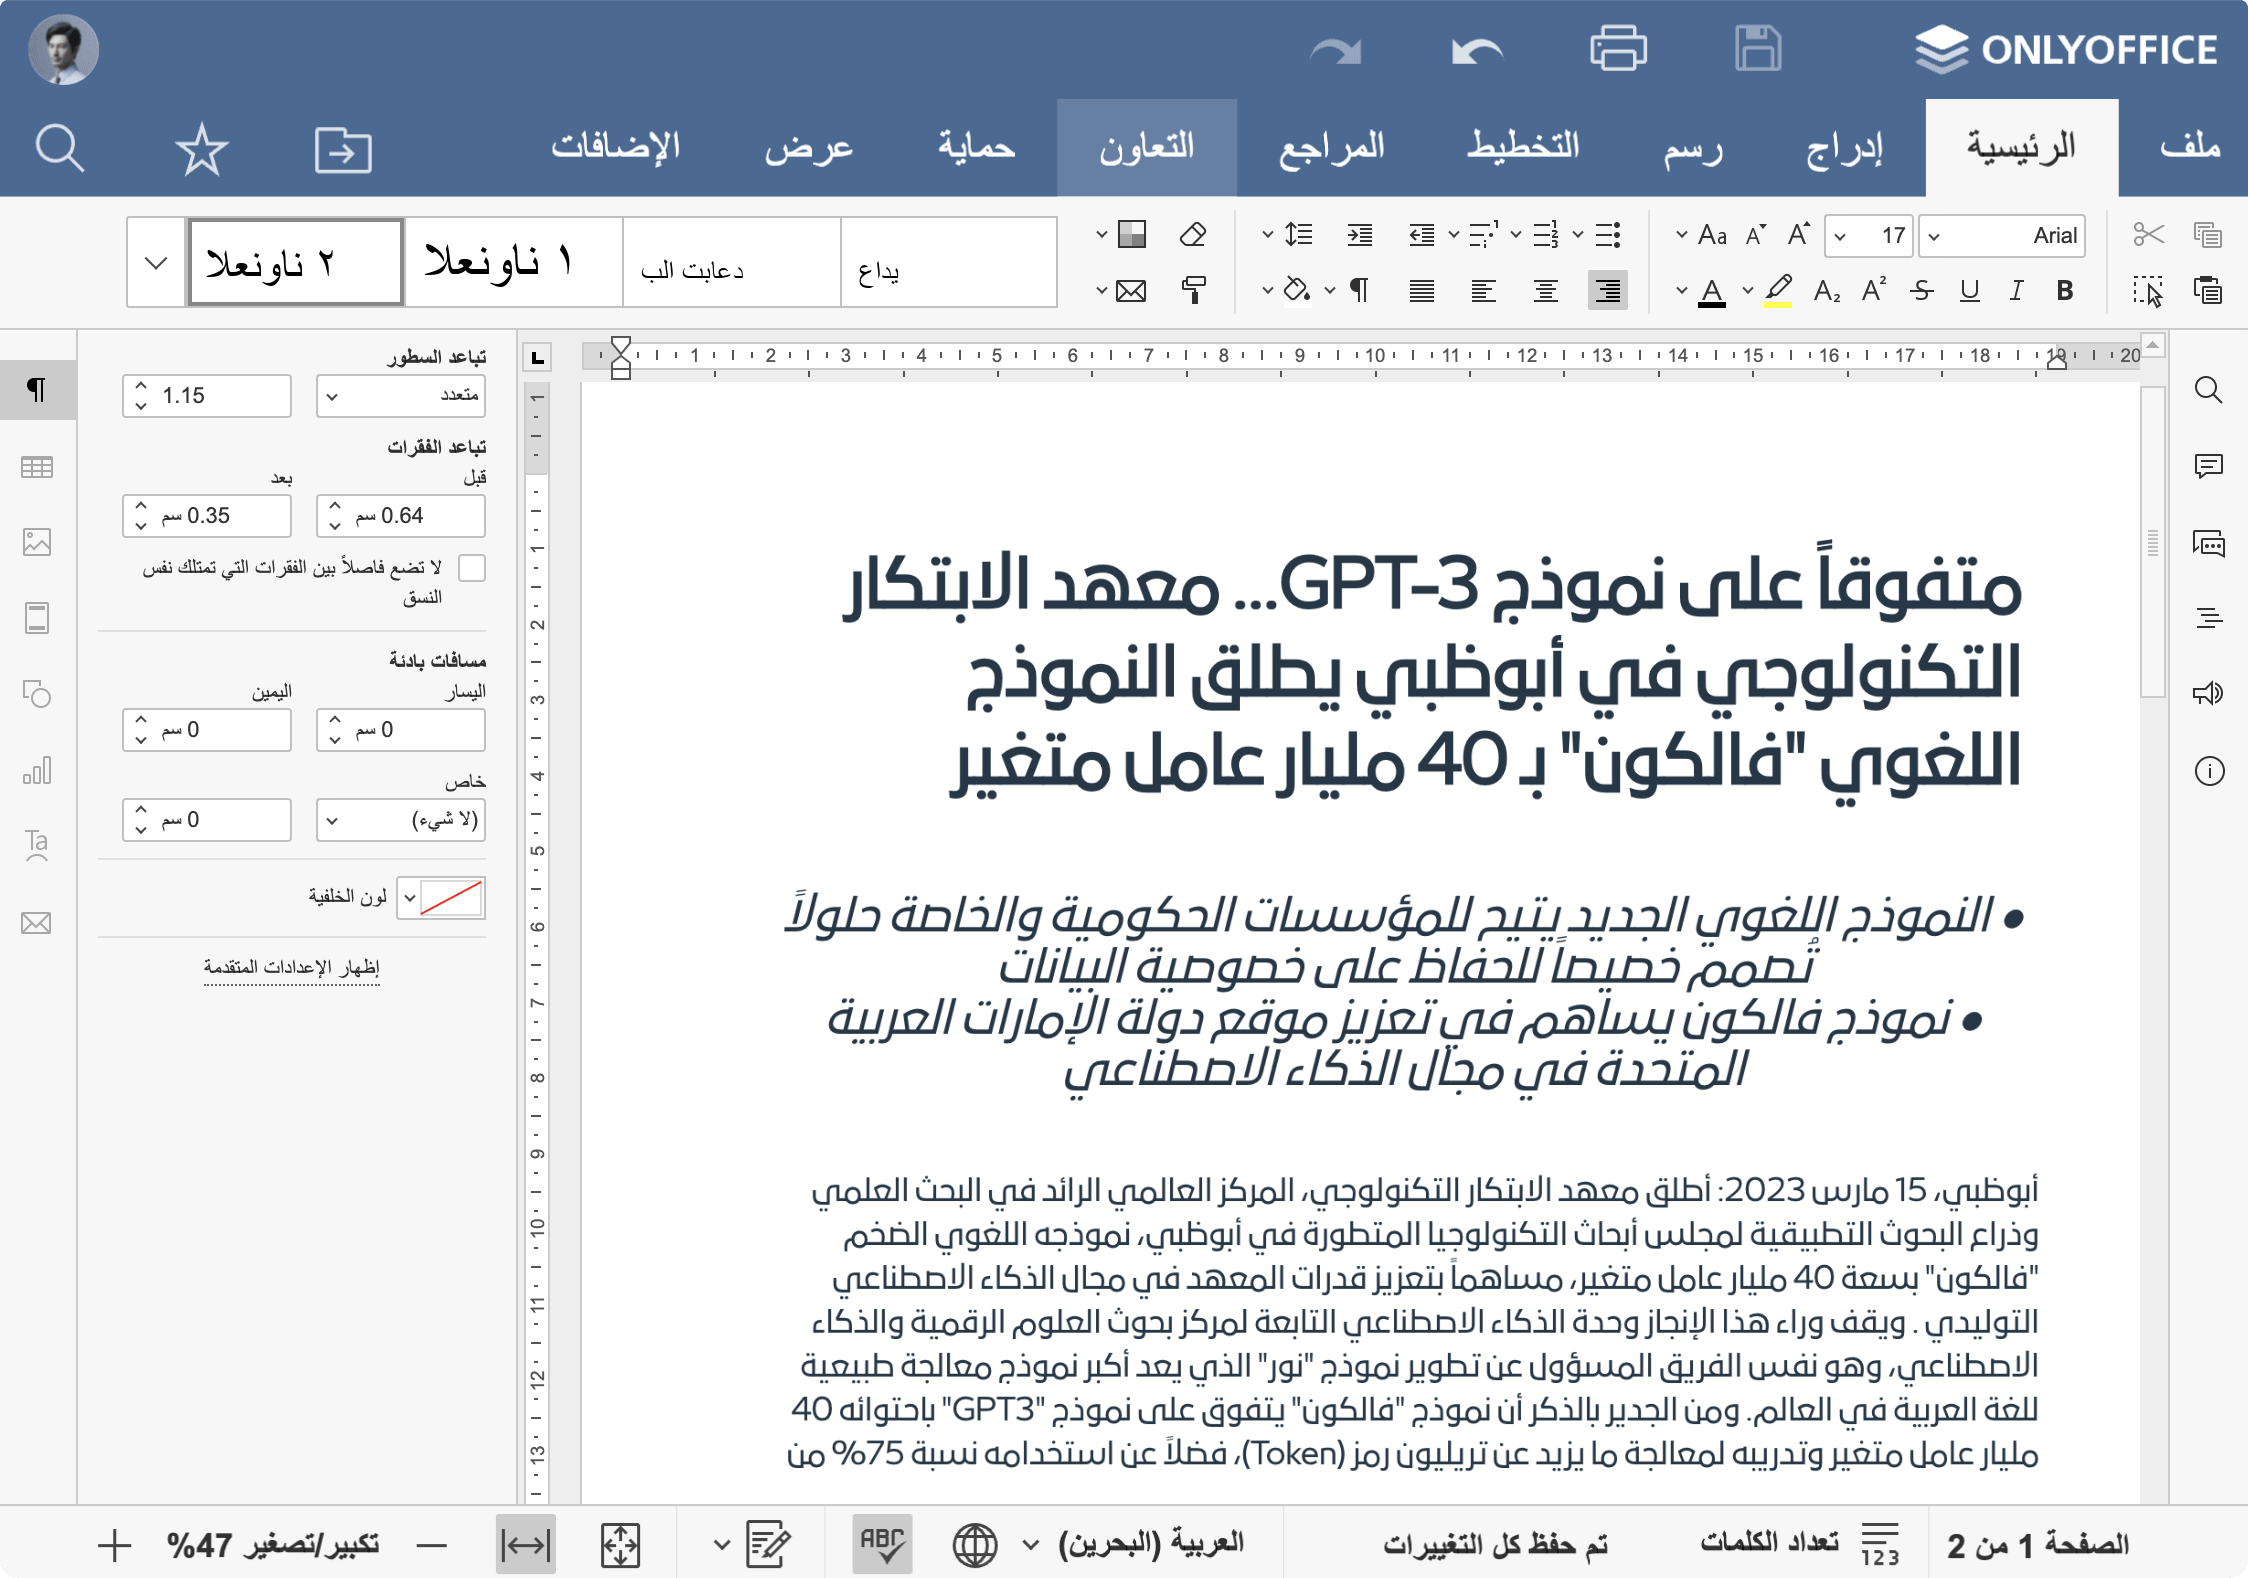The height and width of the screenshot is (1578, 2248).
Task: Click the Copy style paintbrush icon
Action: [x=1193, y=291]
